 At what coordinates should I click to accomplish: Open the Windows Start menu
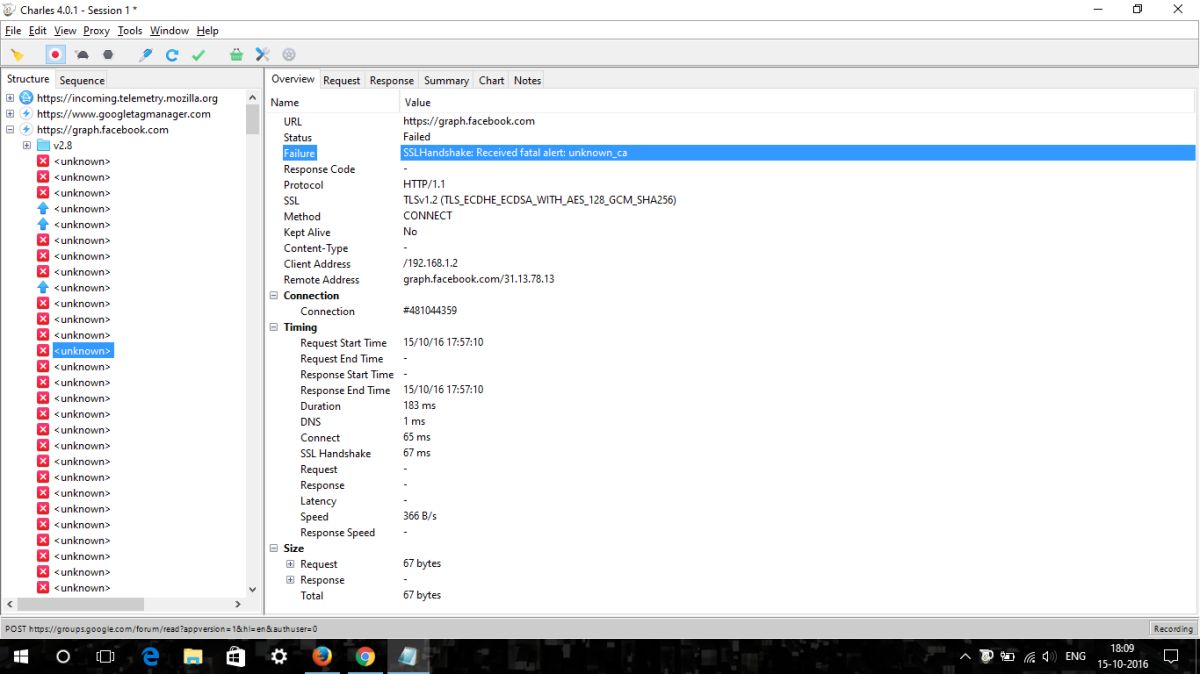coord(19,657)
